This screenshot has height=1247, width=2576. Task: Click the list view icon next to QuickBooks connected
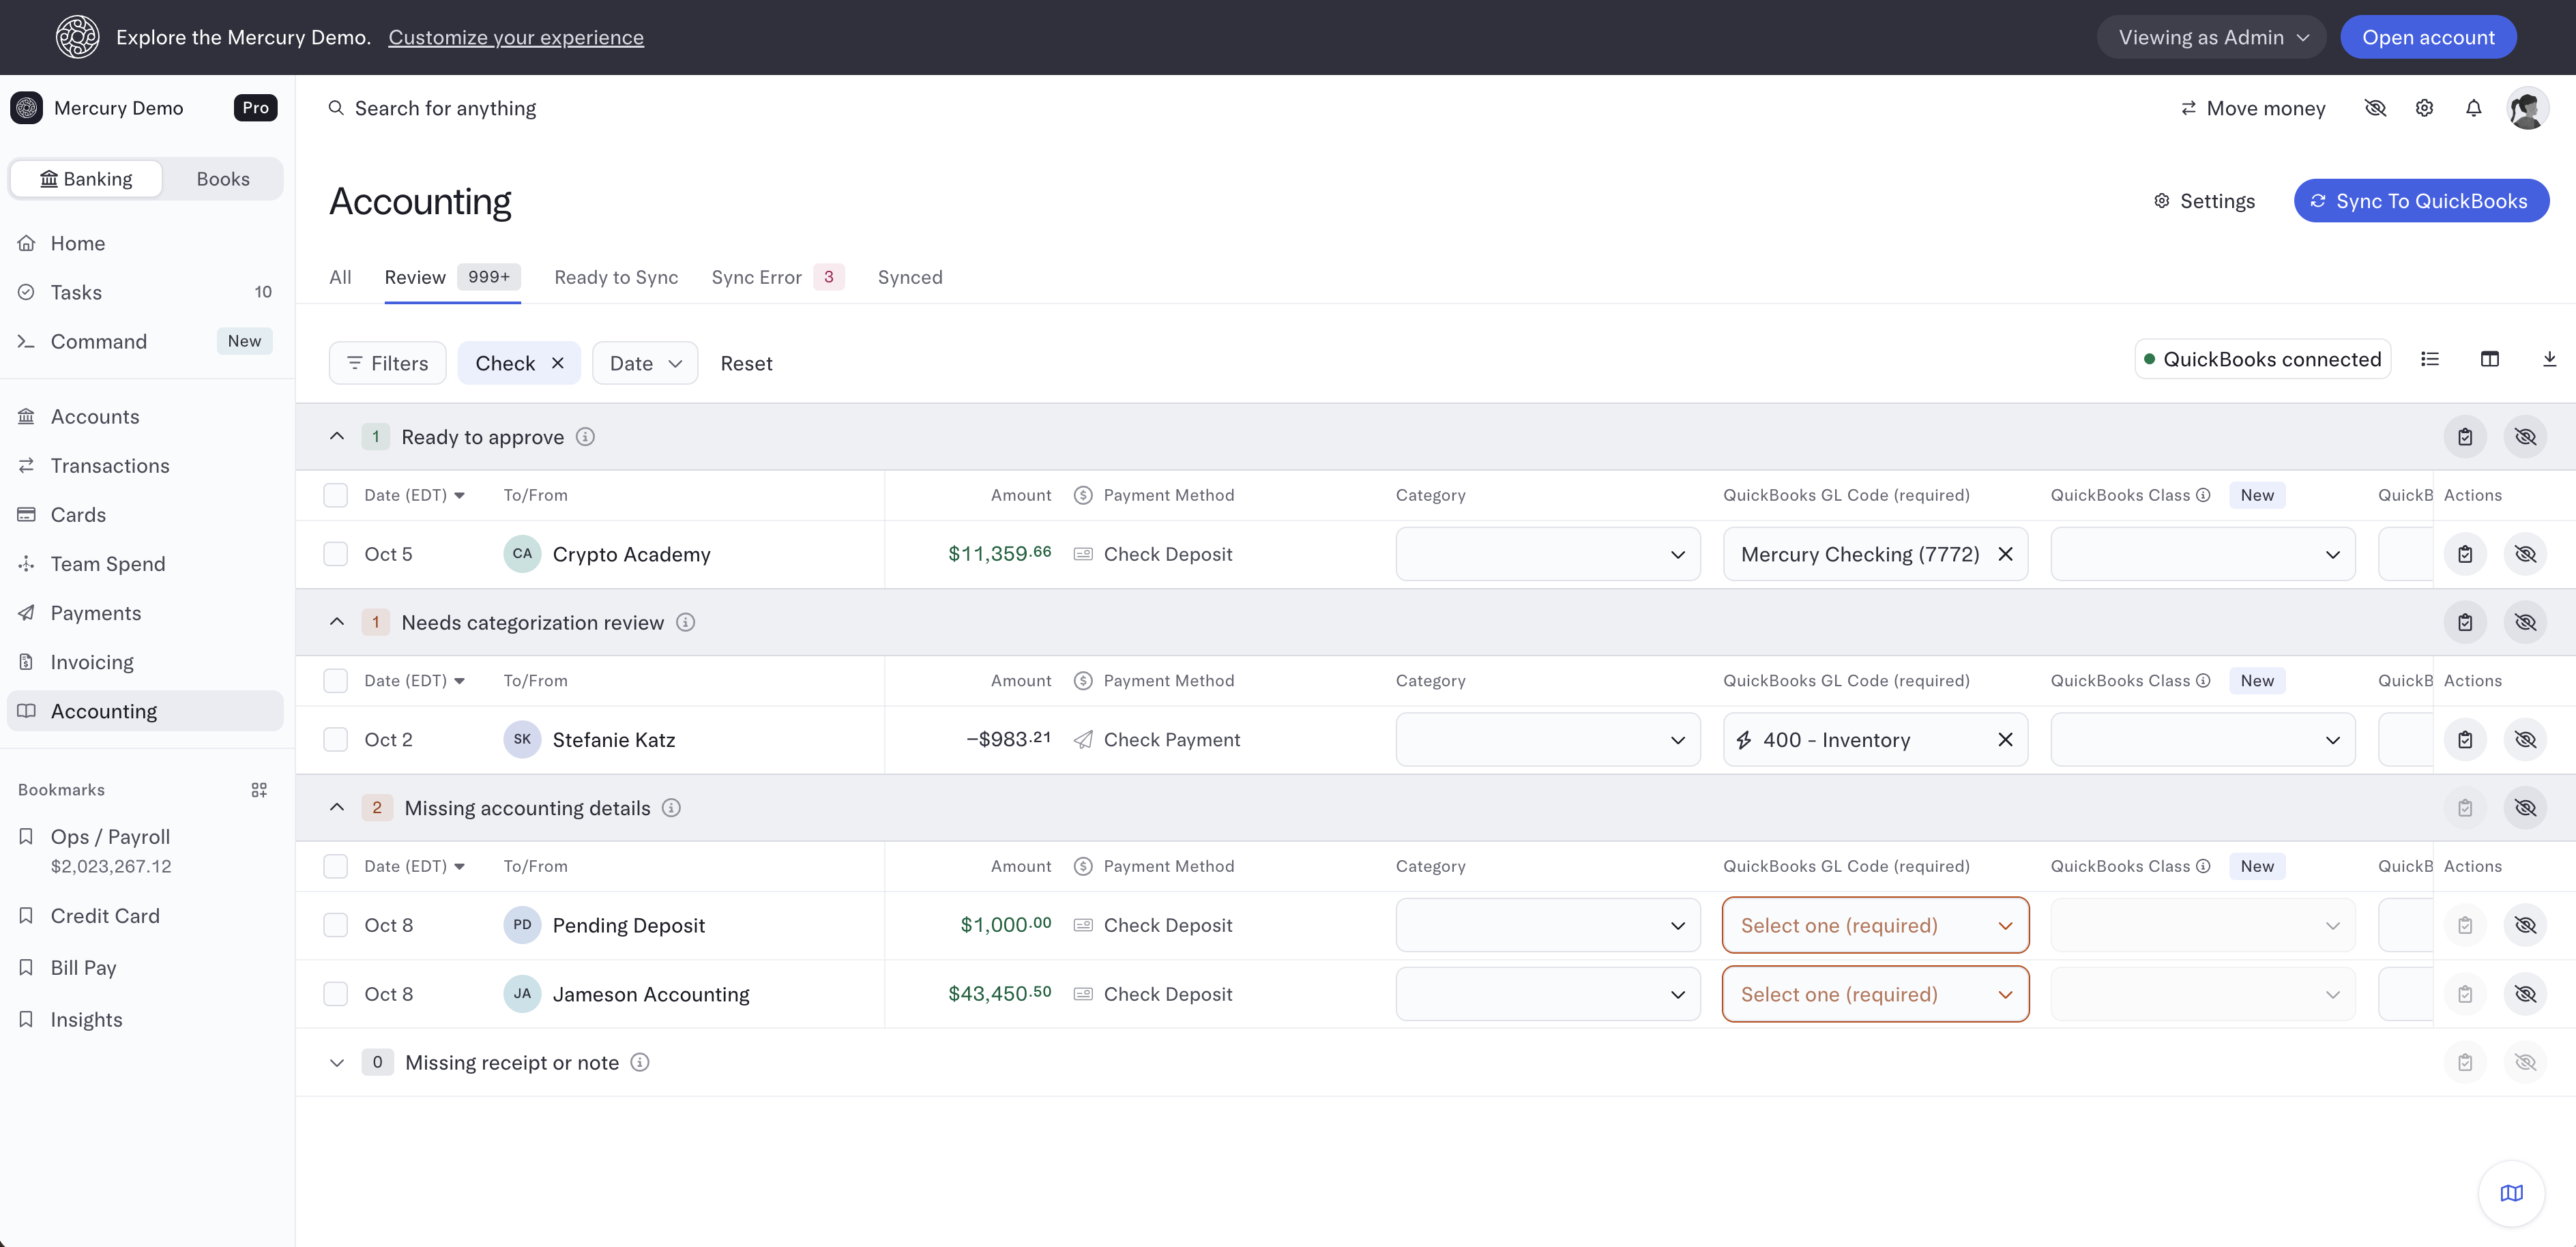pyautogui.click(x=2430, y=360)
